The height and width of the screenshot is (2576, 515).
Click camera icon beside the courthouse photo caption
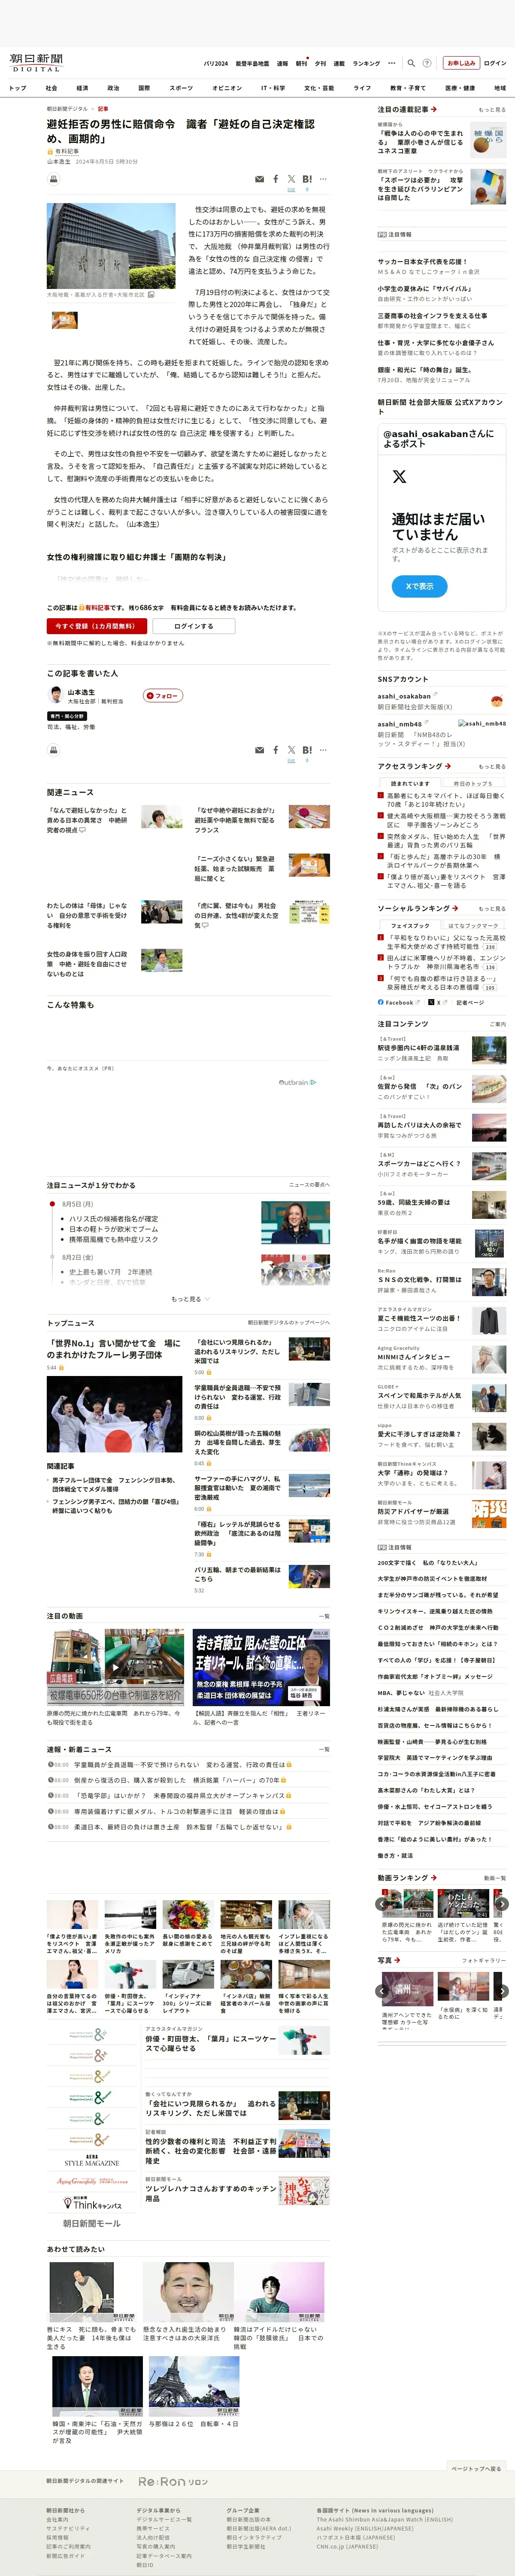tap(151, 295)
